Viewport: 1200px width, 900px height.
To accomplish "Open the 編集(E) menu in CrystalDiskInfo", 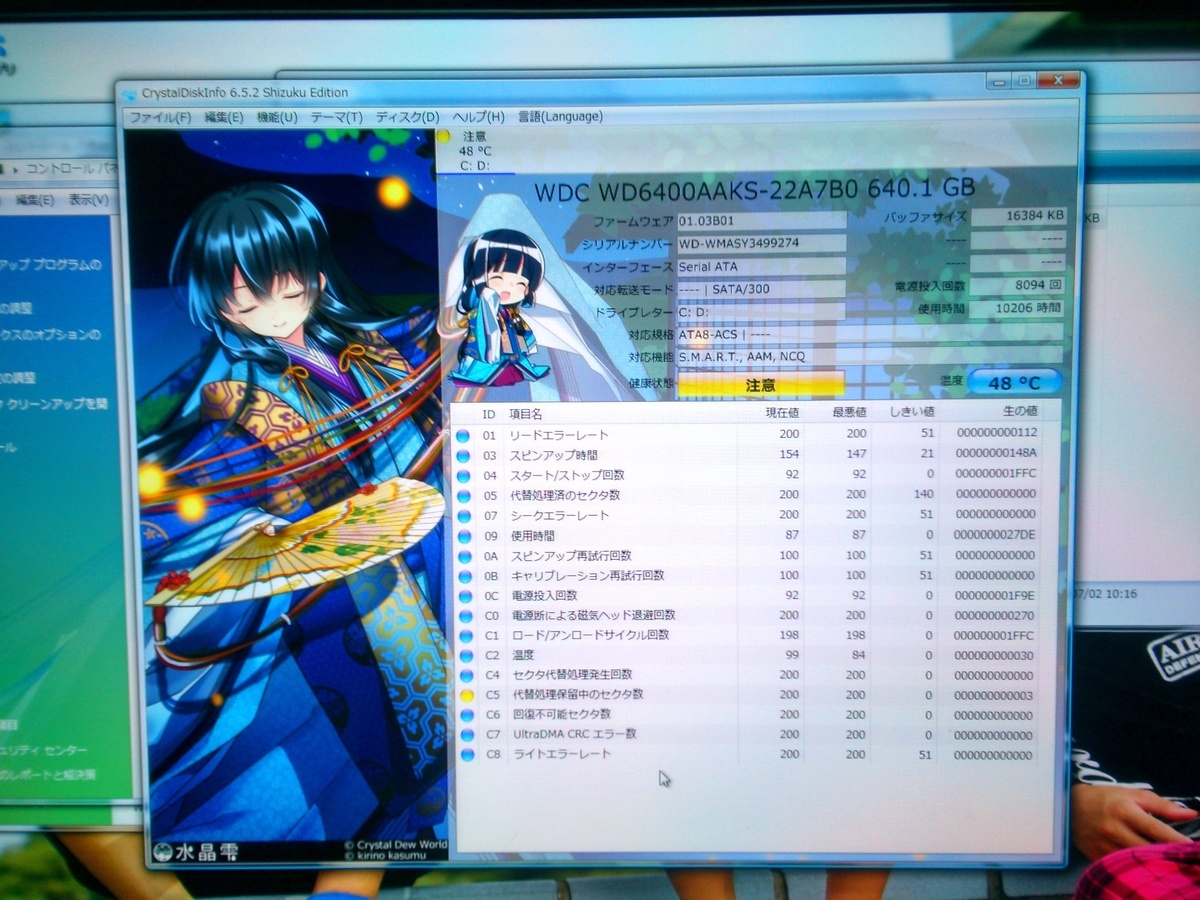I will 224,117.
